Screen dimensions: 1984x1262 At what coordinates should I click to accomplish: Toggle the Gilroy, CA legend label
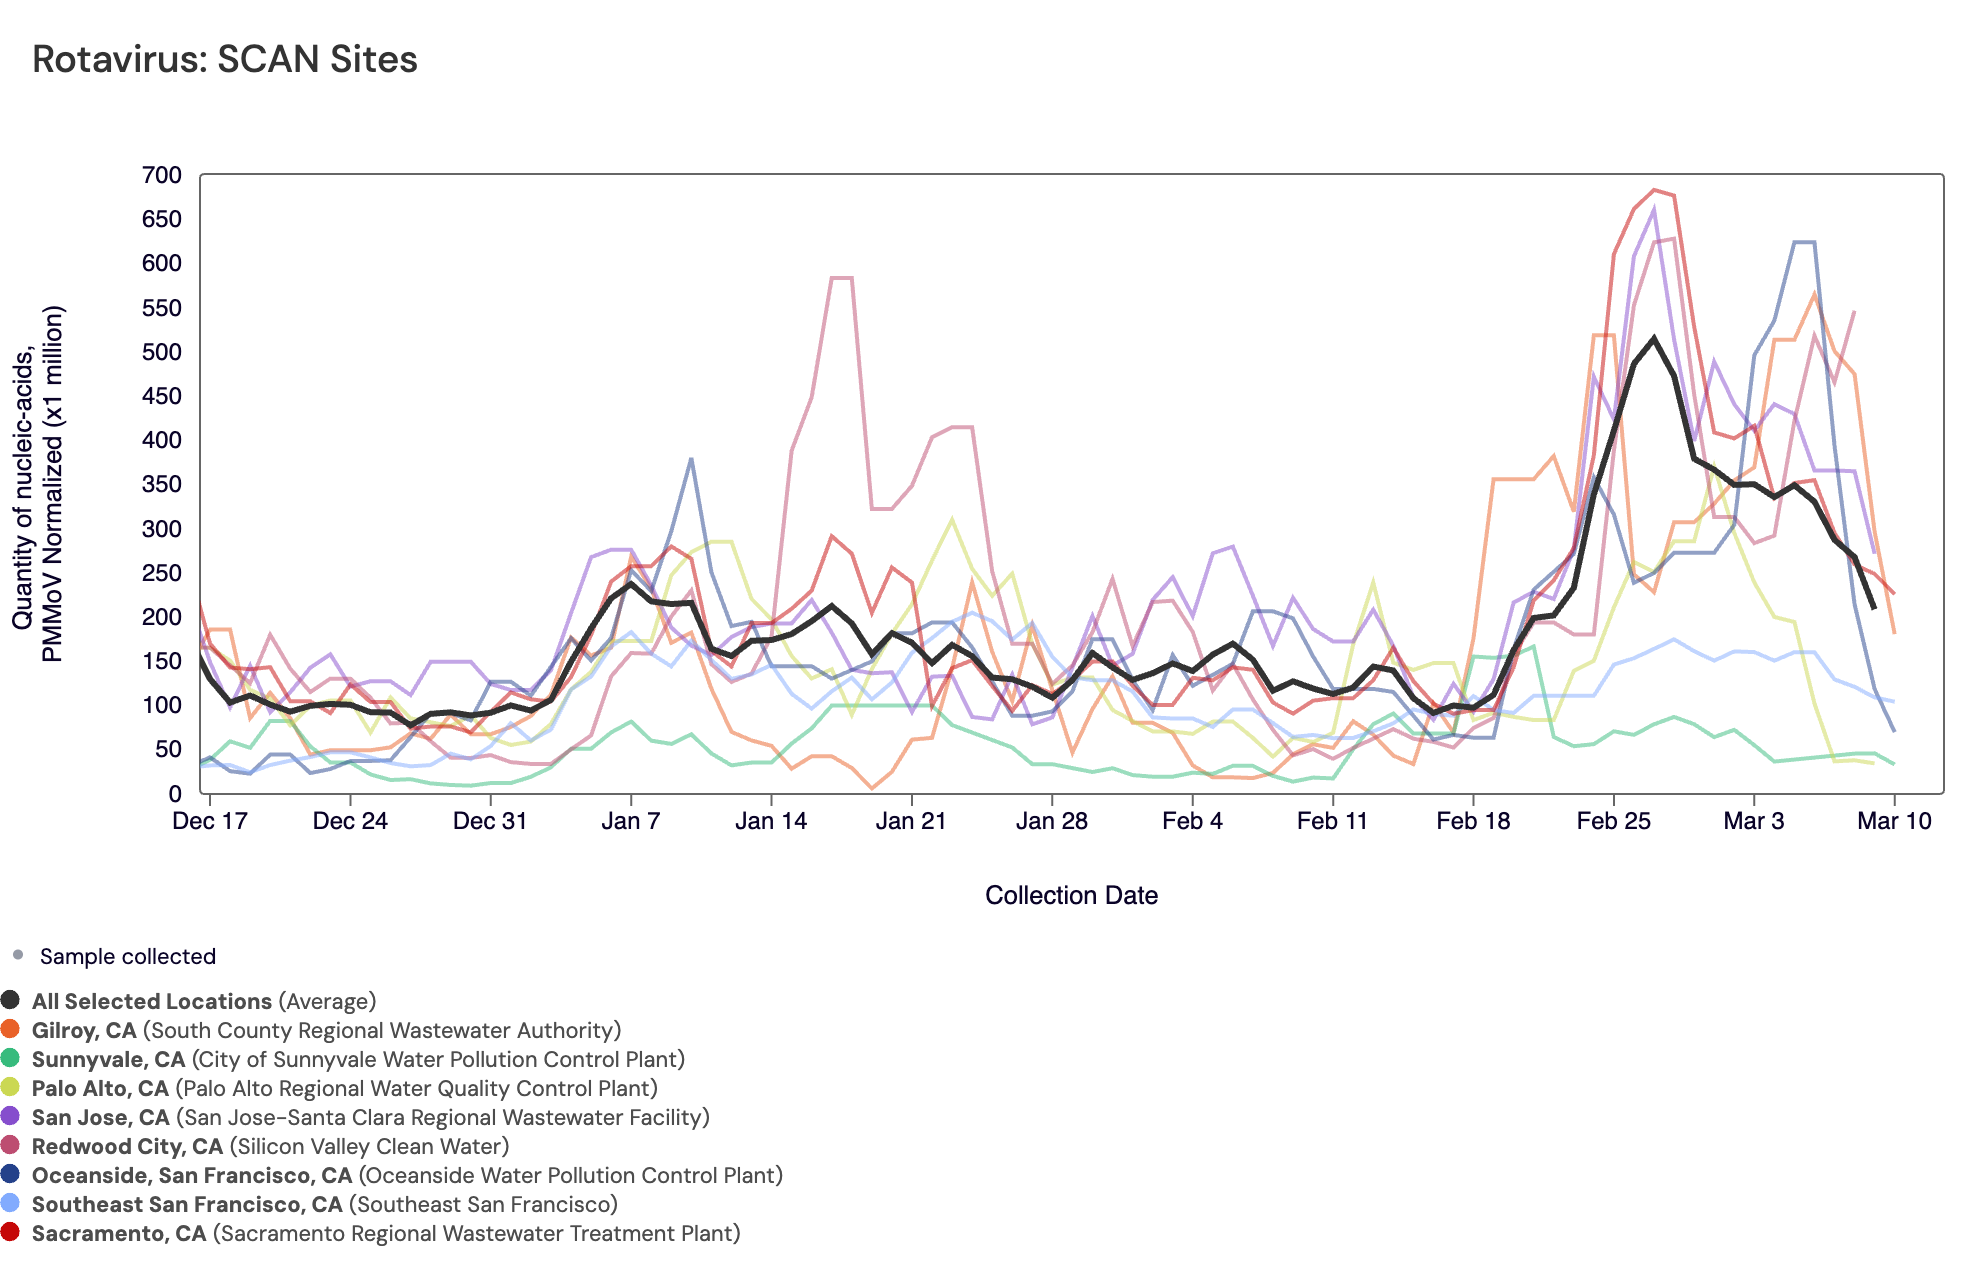click(x=84, y=1030)
